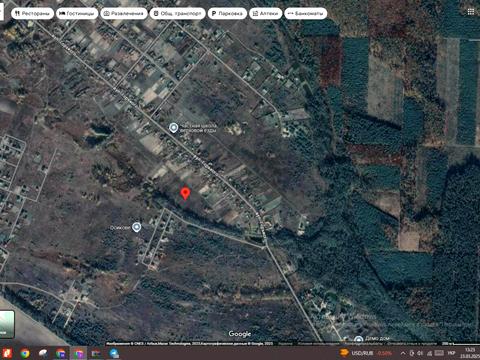The height and width of the screenshot is (360, 480).
Task: Filter map by Рестораны chip
Action: (32, 13)
